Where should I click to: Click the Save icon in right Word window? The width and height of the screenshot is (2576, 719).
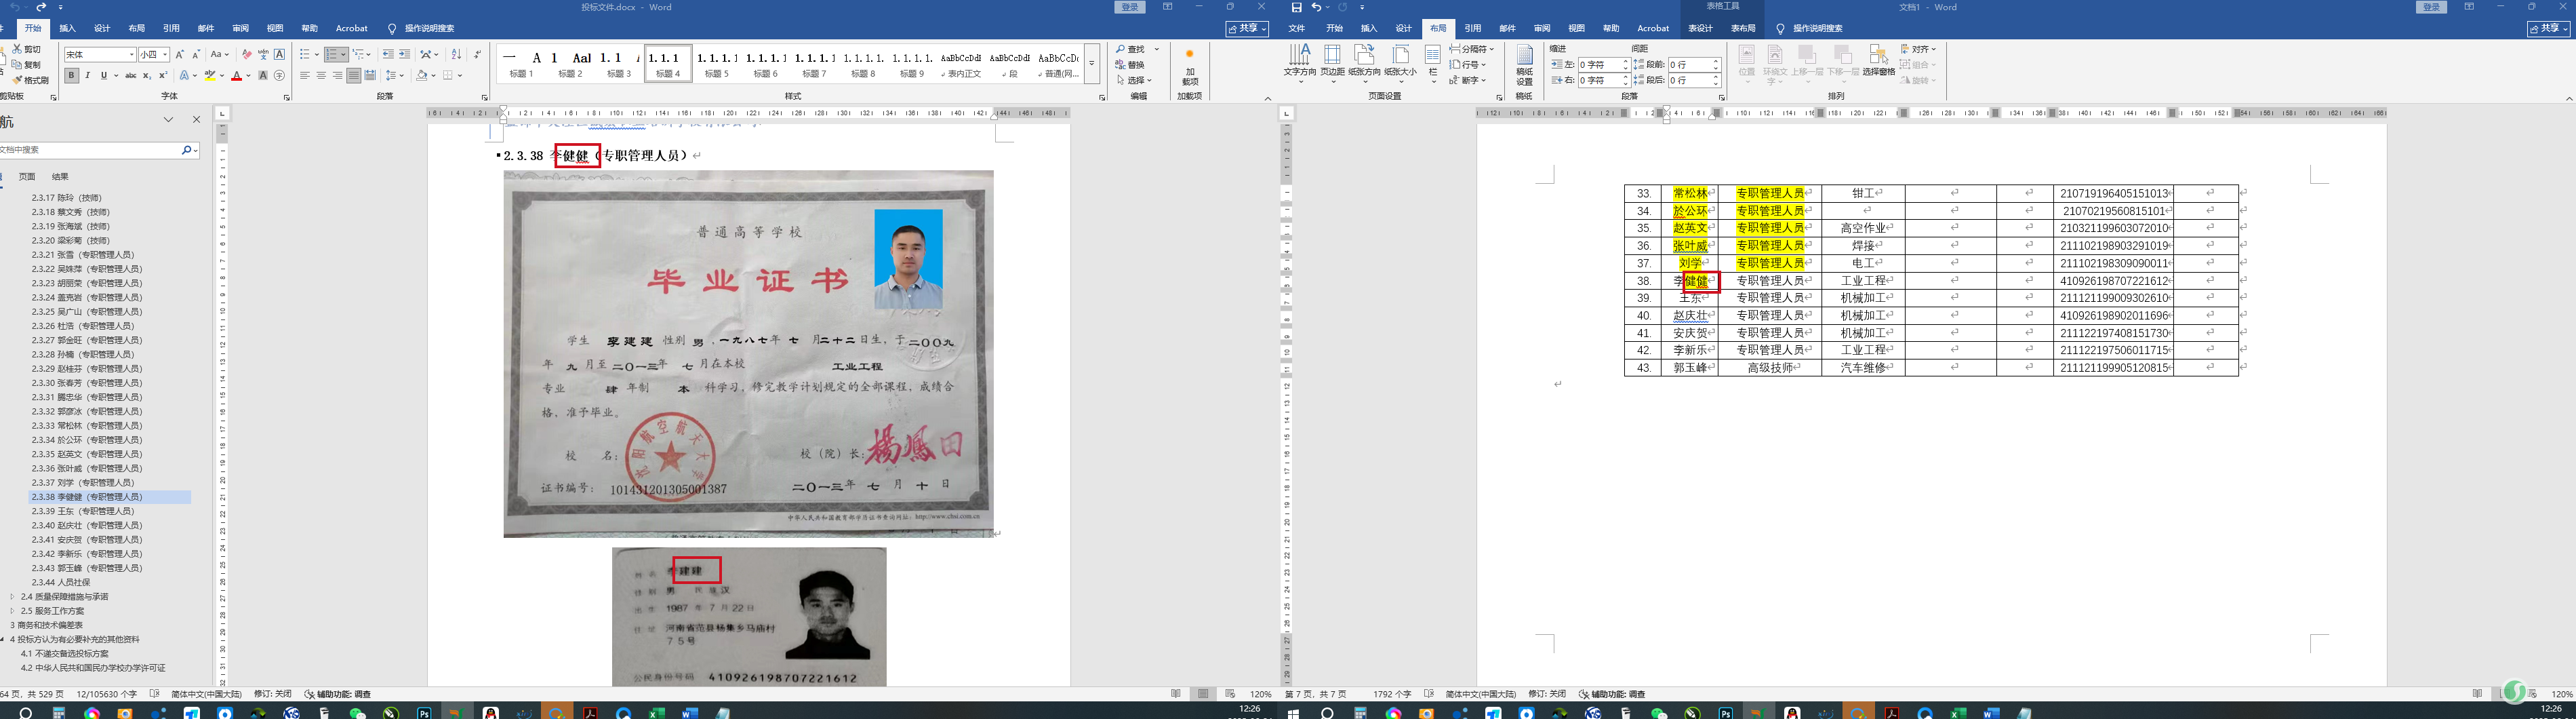click(1297, 7)
